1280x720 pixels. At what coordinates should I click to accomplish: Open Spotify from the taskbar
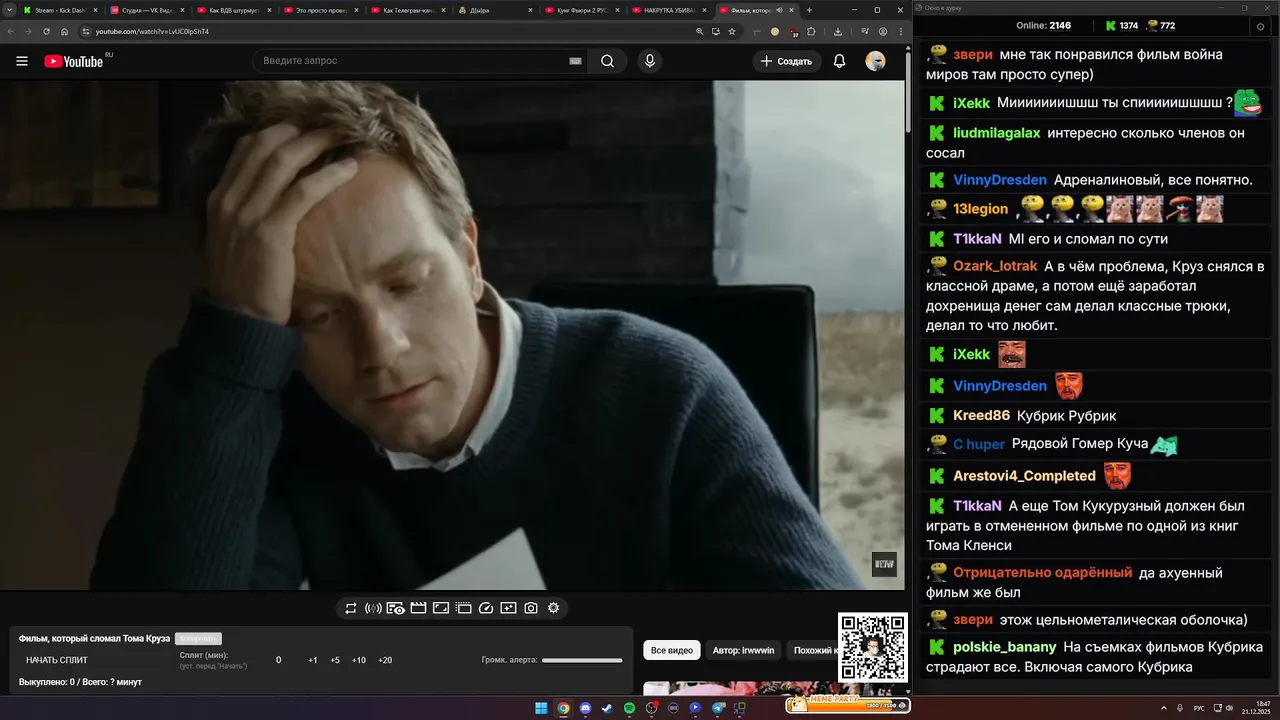(629, 708)
